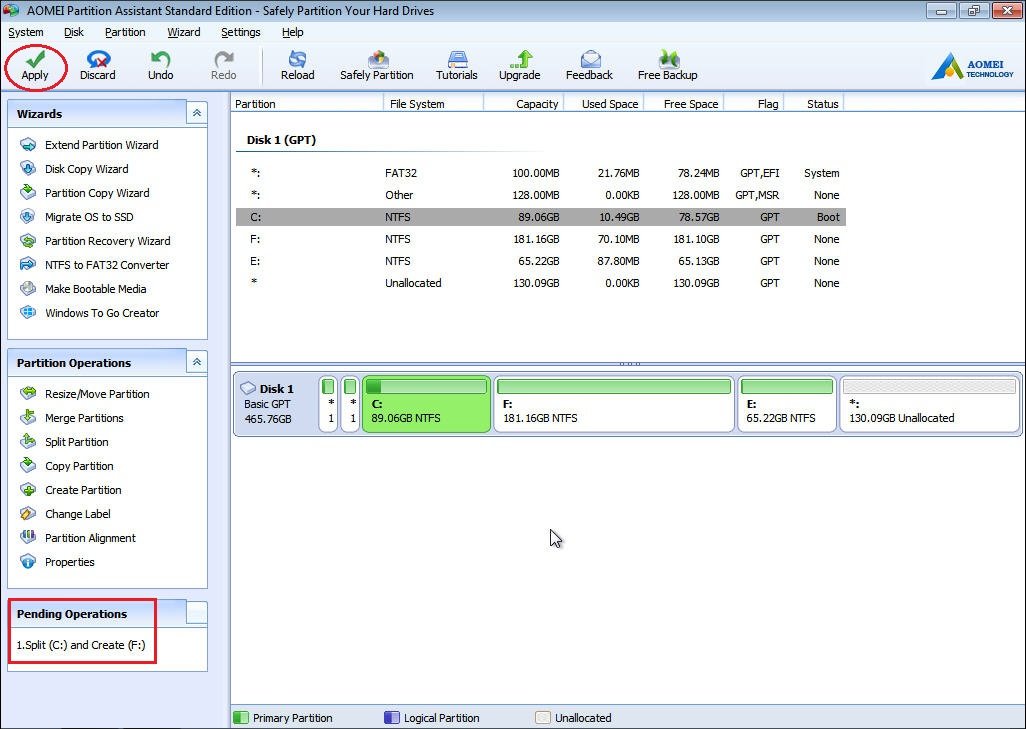Click the Undo arrow icon
This screenshot has width=1026, height=729.
coord(160,60)
